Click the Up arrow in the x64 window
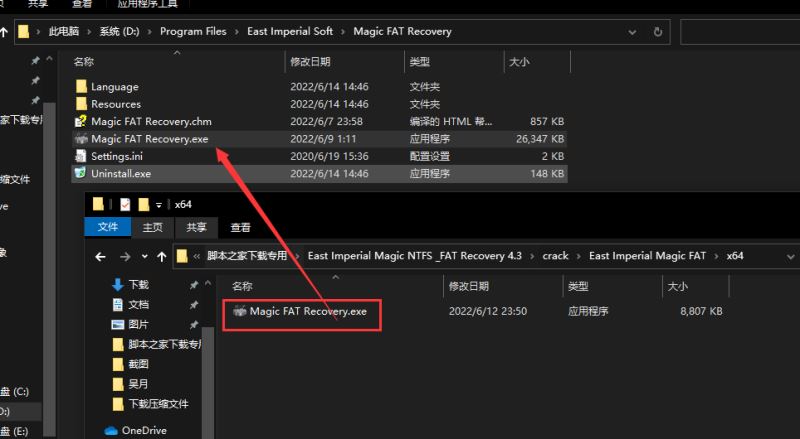The width and height of the screenshot is (800, 439). pos(162,256)
